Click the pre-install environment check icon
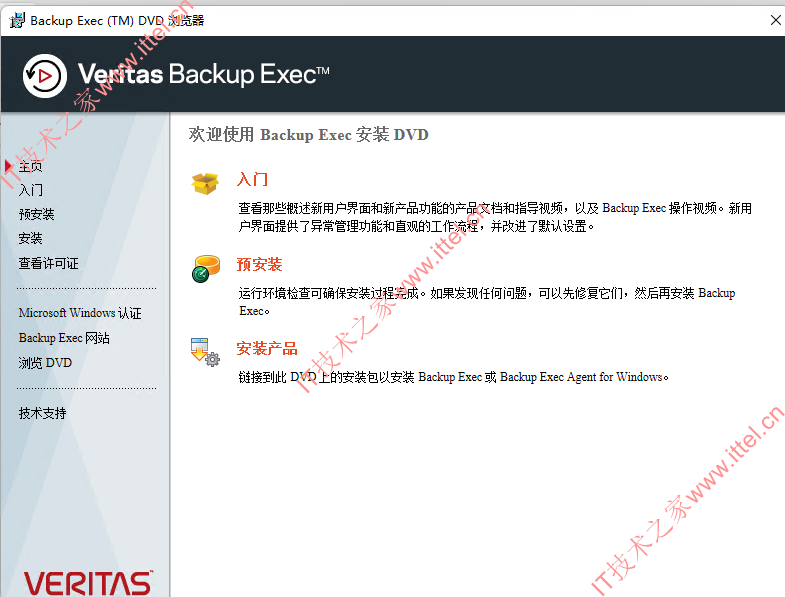 [206, 268]
